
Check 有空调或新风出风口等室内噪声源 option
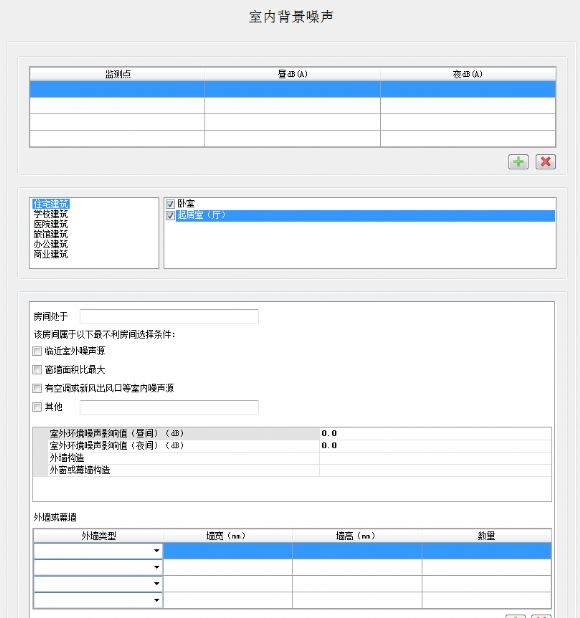37,388
